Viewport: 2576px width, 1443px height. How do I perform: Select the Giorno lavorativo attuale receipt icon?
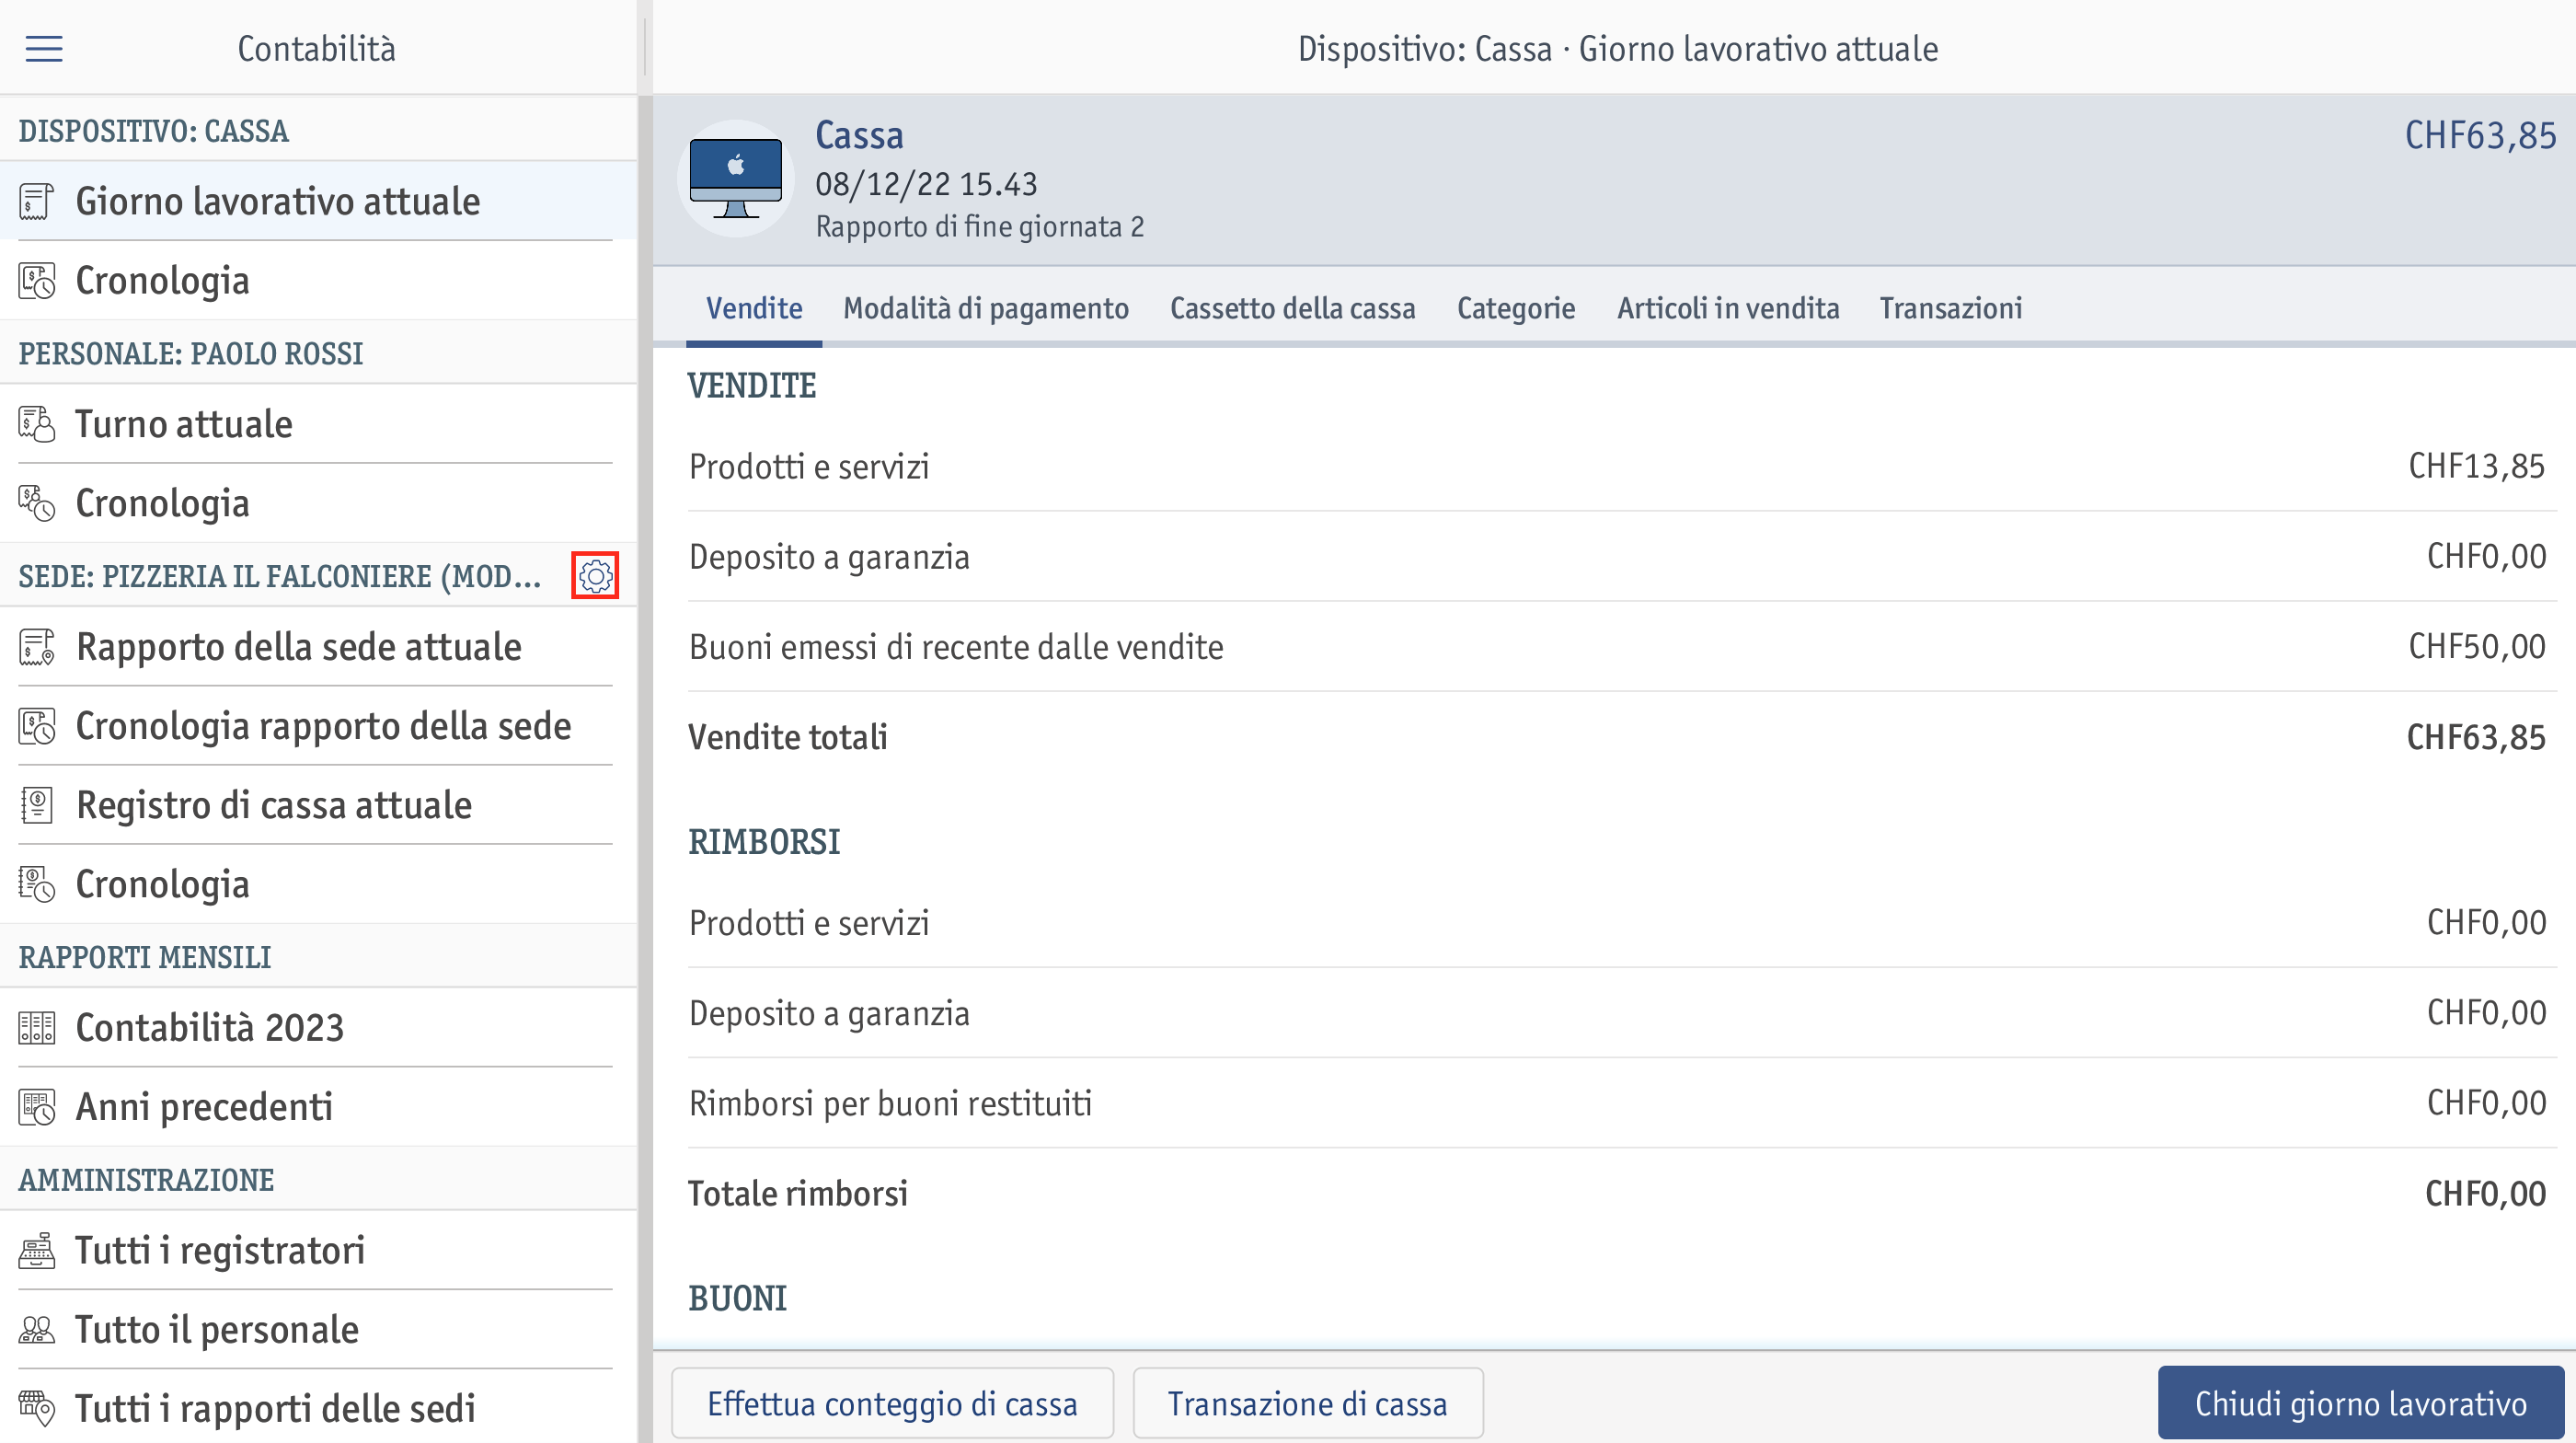[37, 201]
